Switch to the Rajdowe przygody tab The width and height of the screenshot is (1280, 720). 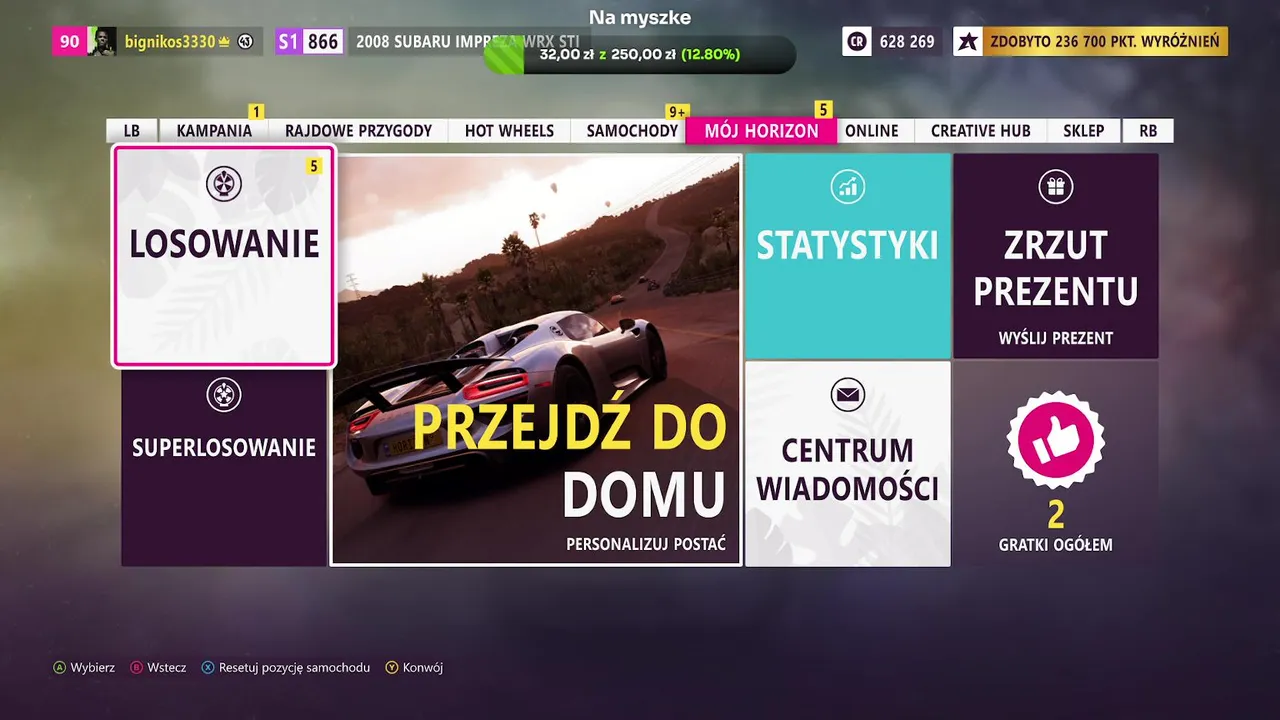pyautogui.click(x=358, y=131)
